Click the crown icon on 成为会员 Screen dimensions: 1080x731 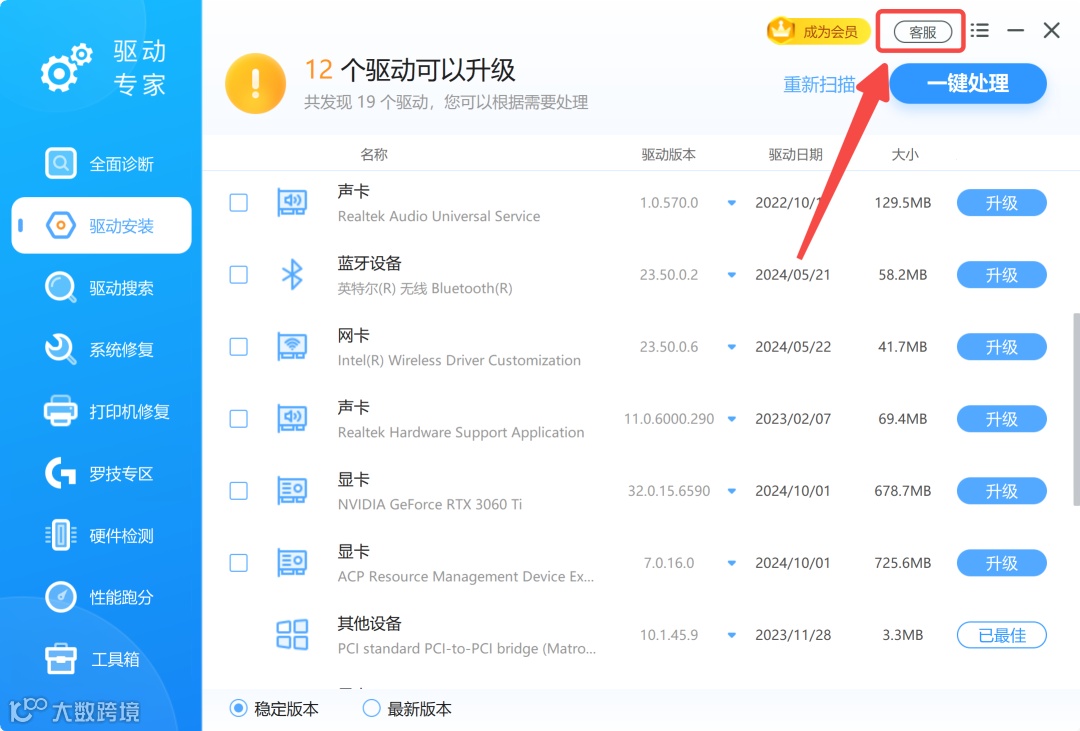781,30
